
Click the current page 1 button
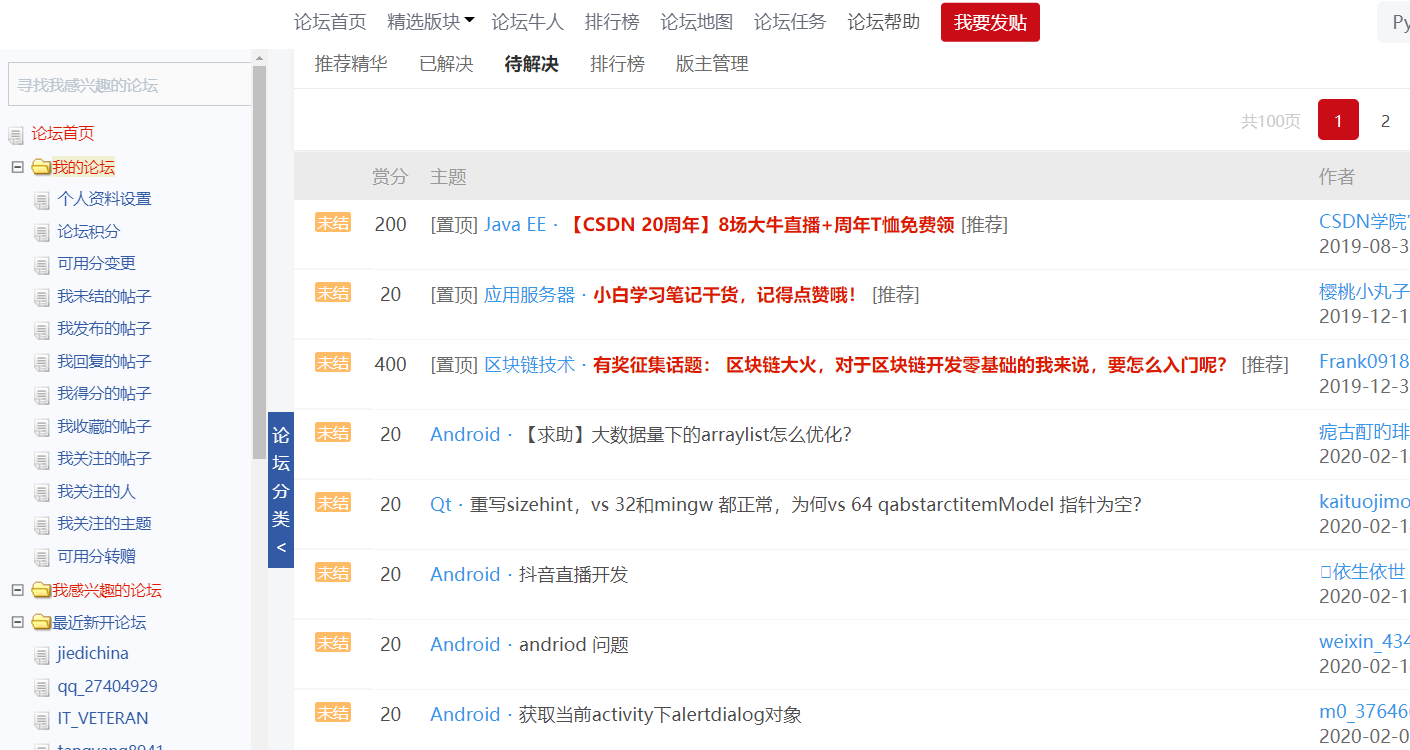[1338, 120]
